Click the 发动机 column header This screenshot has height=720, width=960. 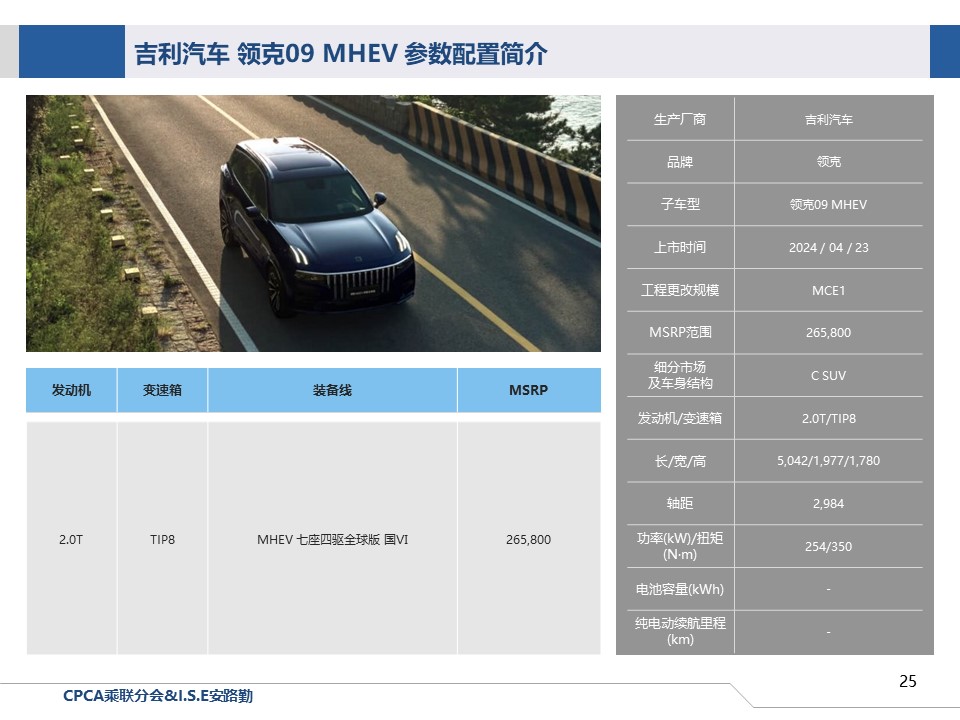click(x=71, y=390)
